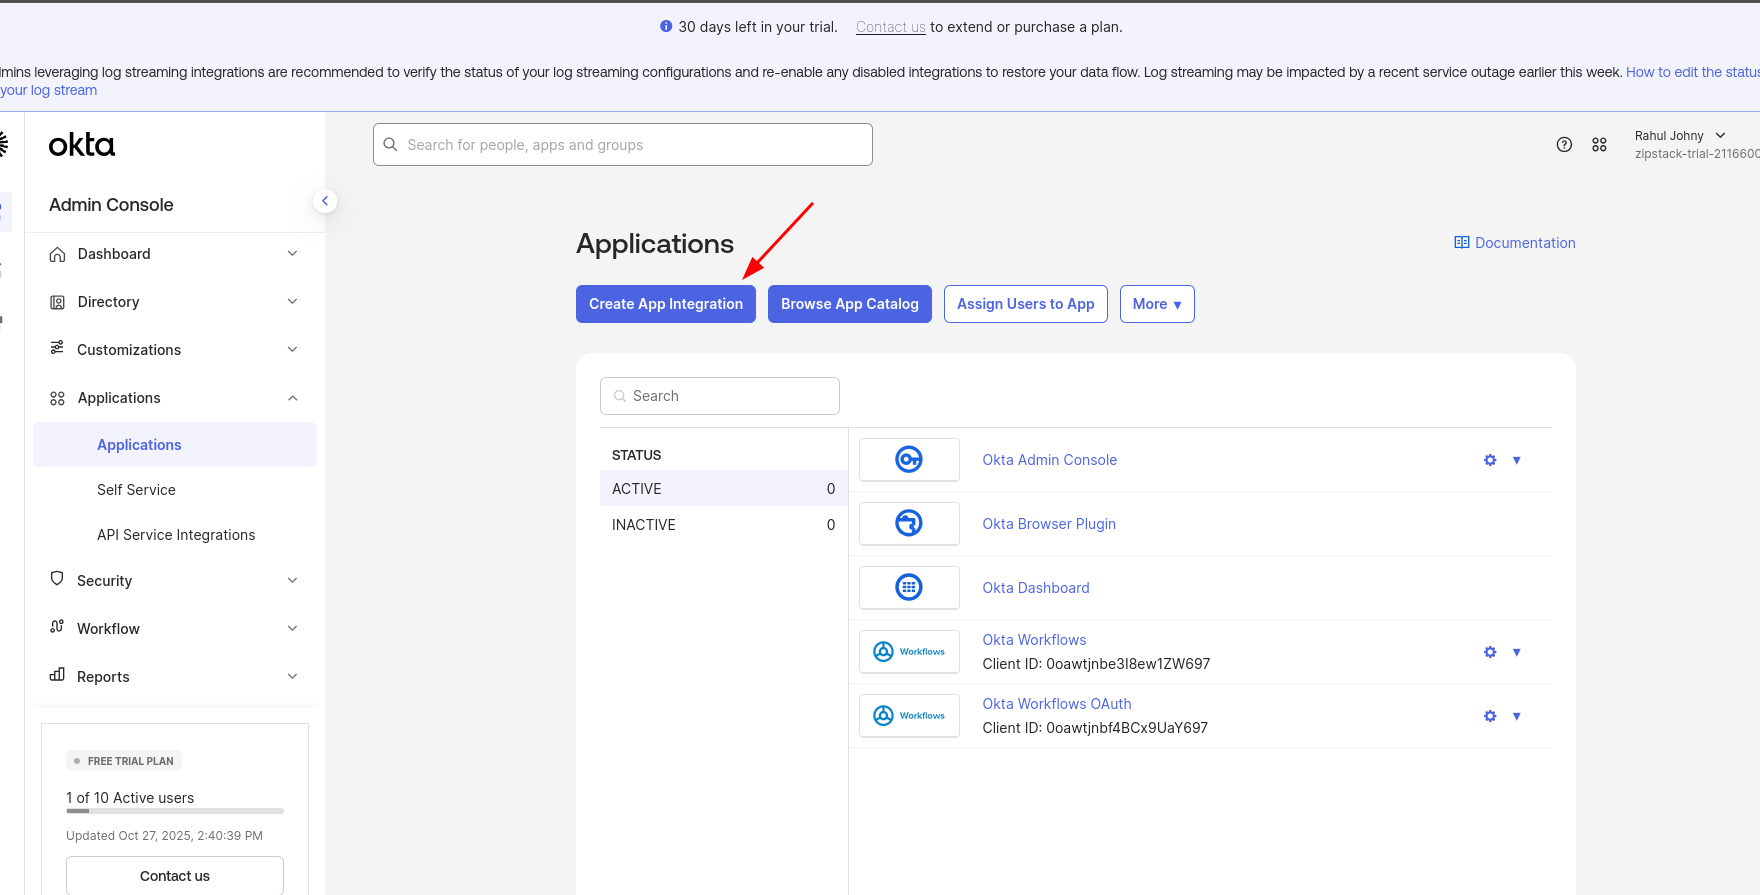This screenshot has height=895, width=1760.
Task: Open Okta Dashboard app link
Action: coord(1036,588)
